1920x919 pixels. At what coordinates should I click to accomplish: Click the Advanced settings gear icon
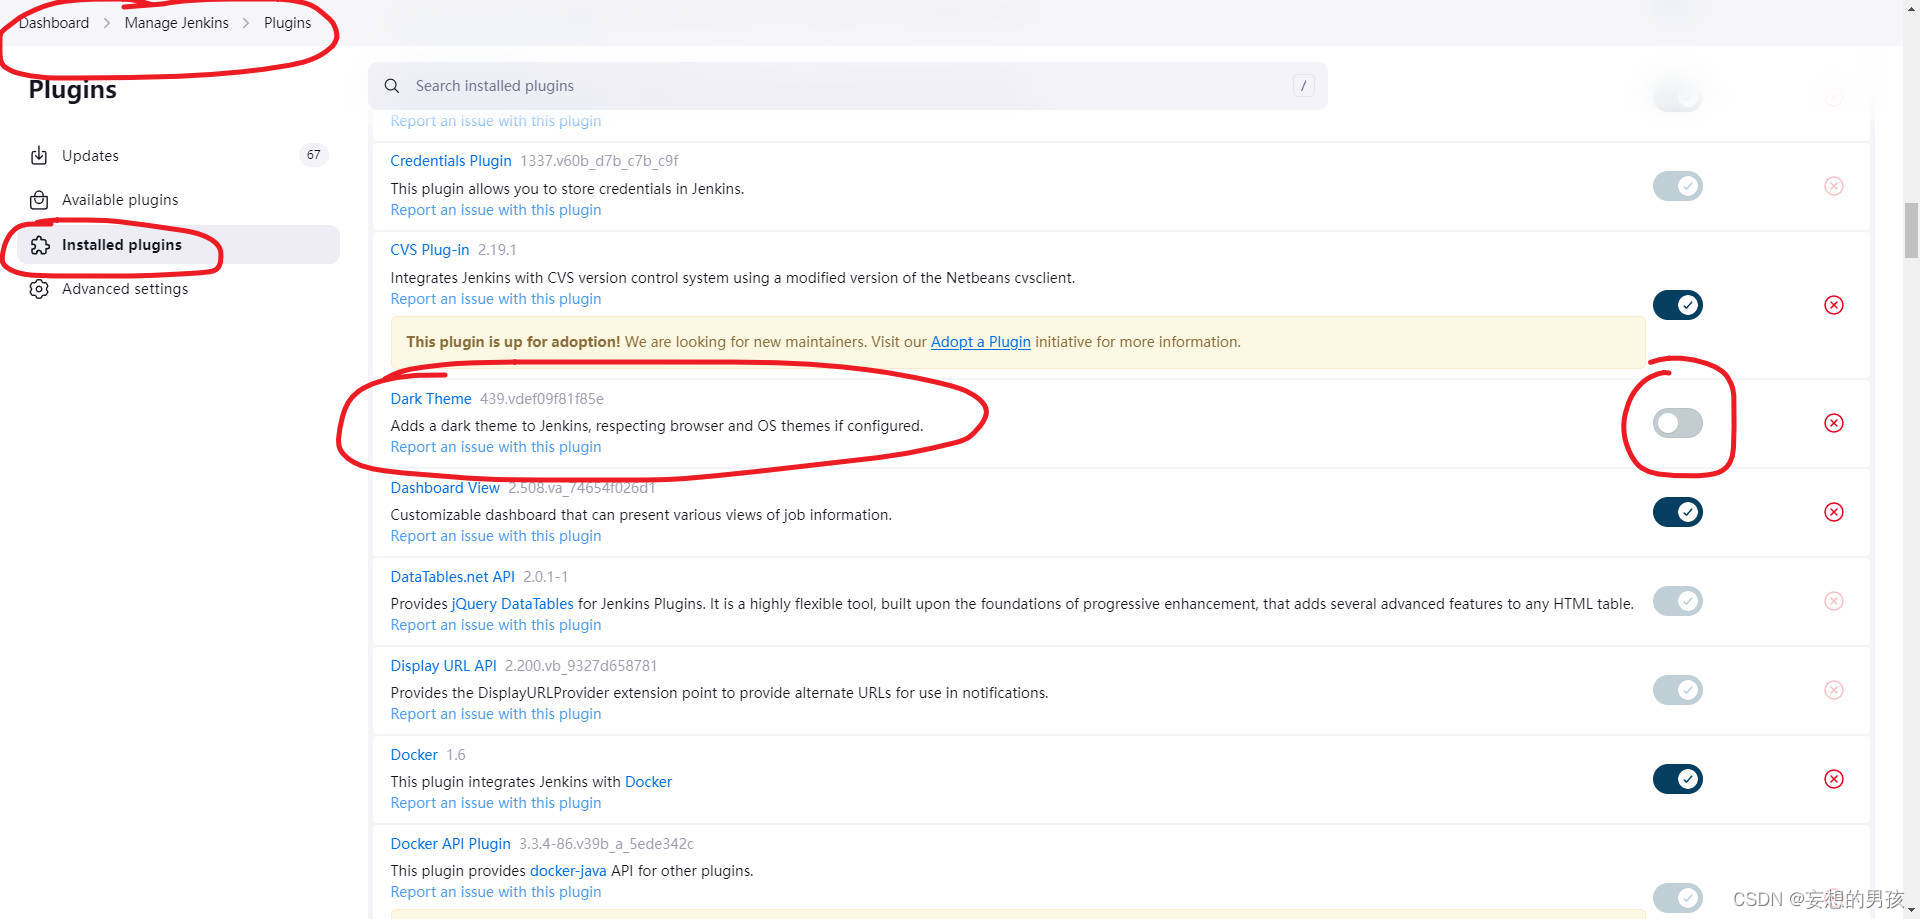39,289
